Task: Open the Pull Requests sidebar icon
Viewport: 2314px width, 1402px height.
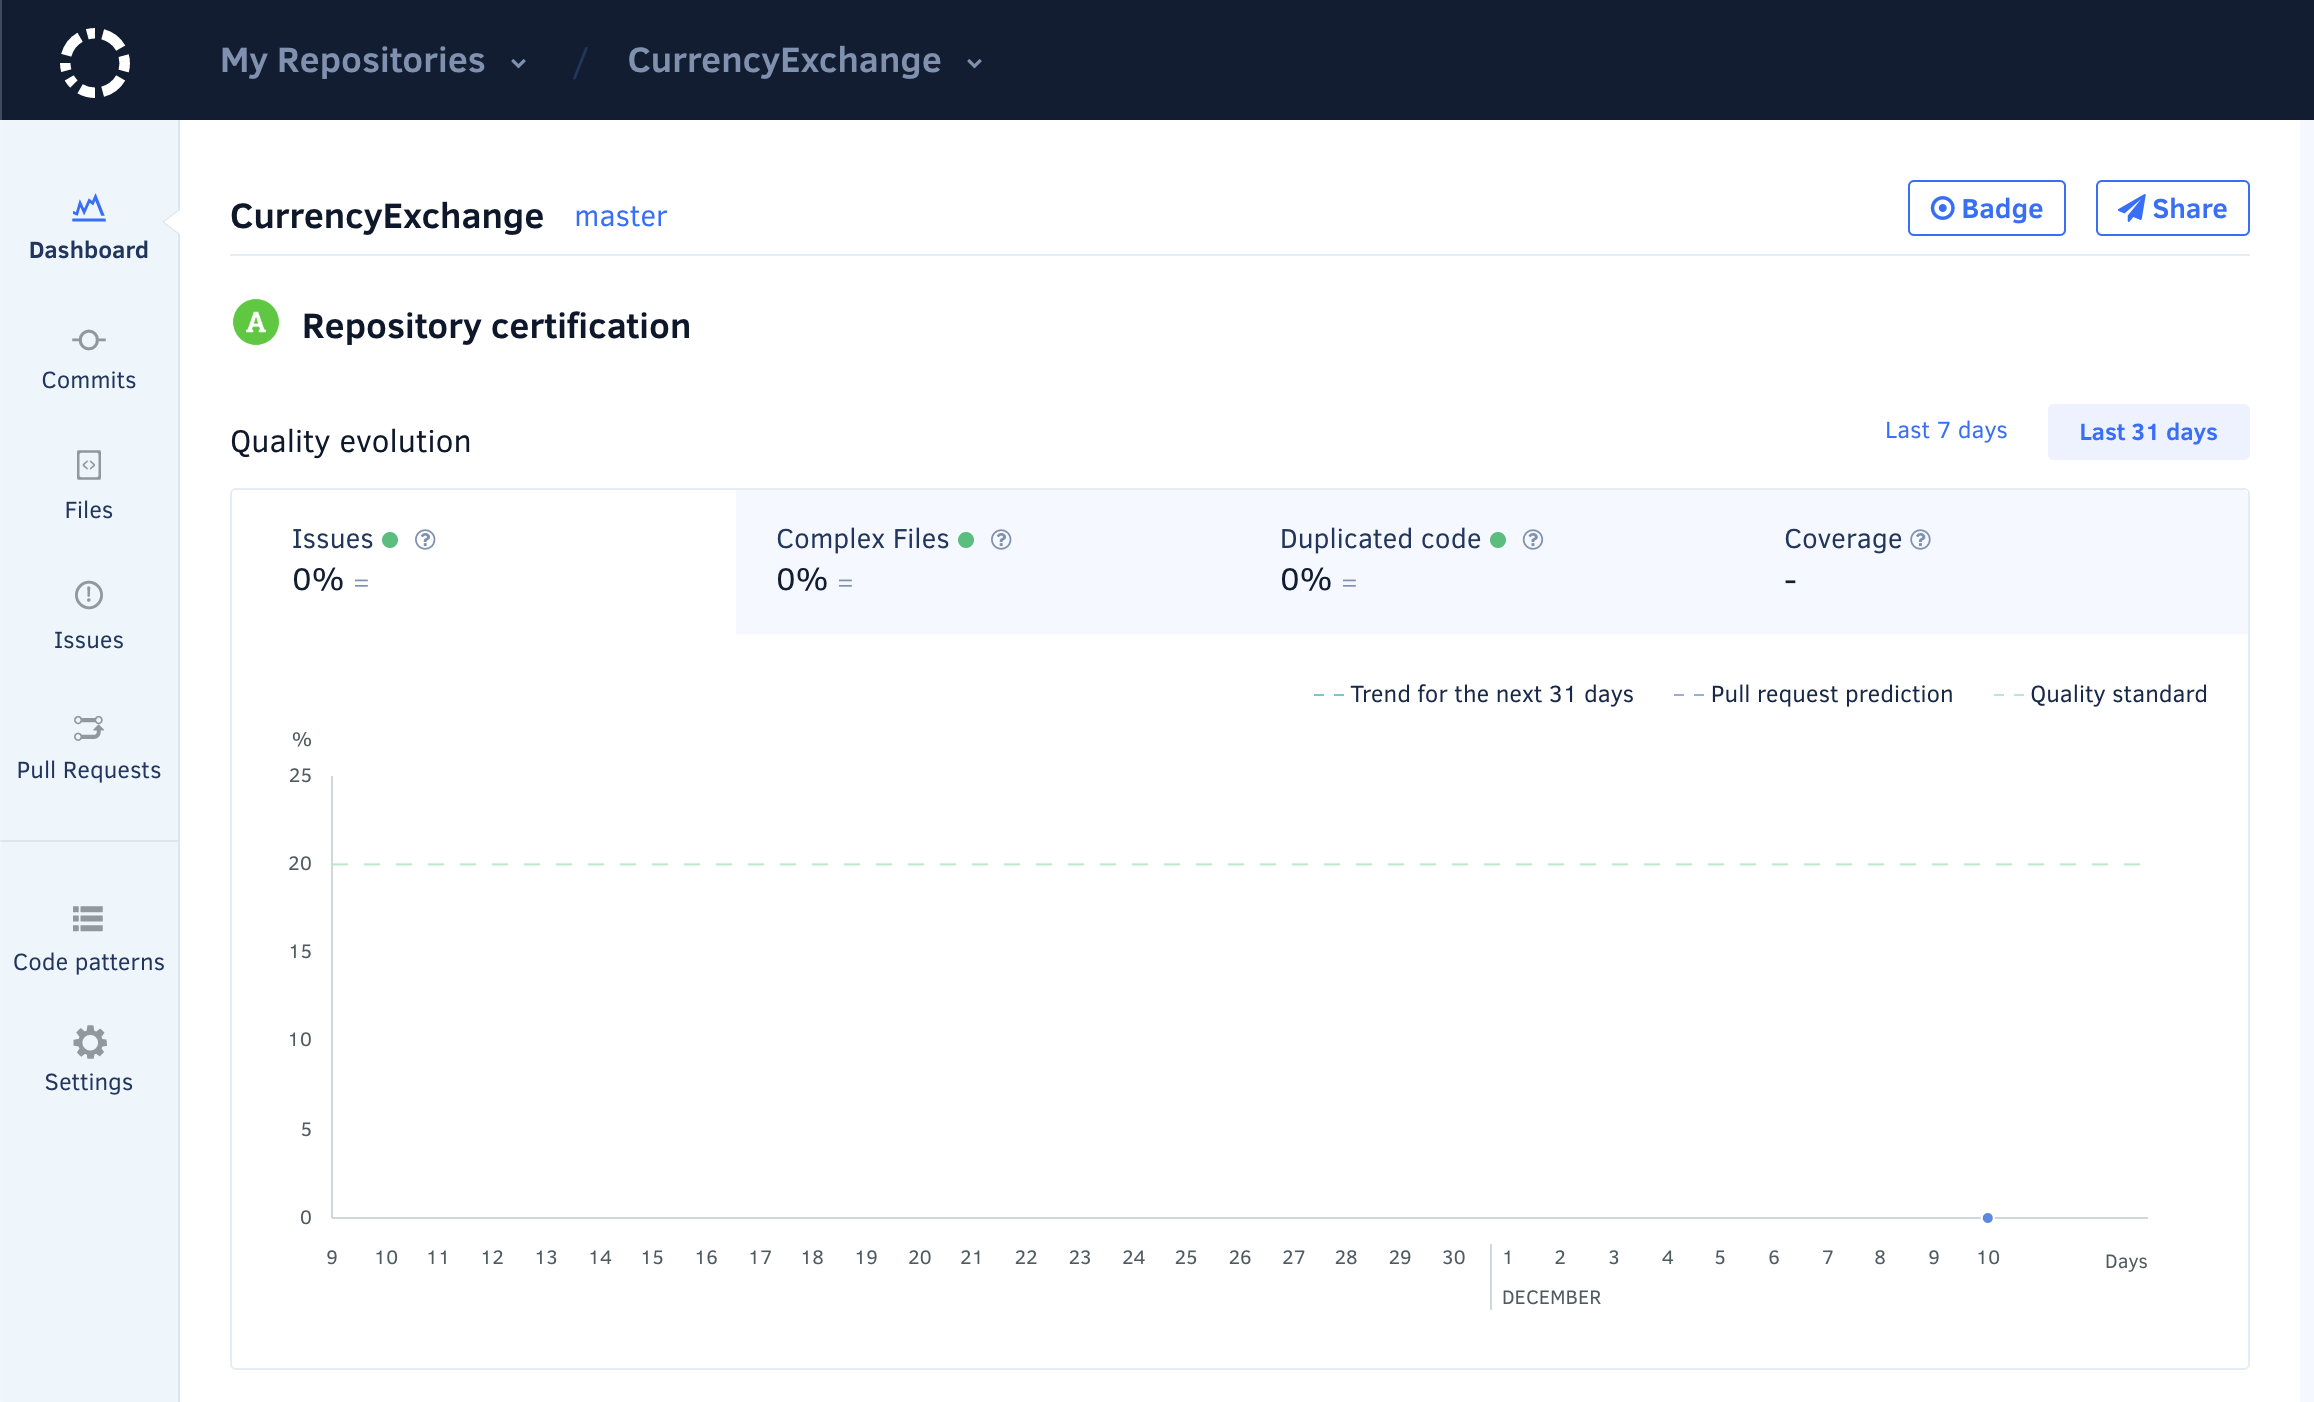Action: pyautogui.click(x=88, y=727)
